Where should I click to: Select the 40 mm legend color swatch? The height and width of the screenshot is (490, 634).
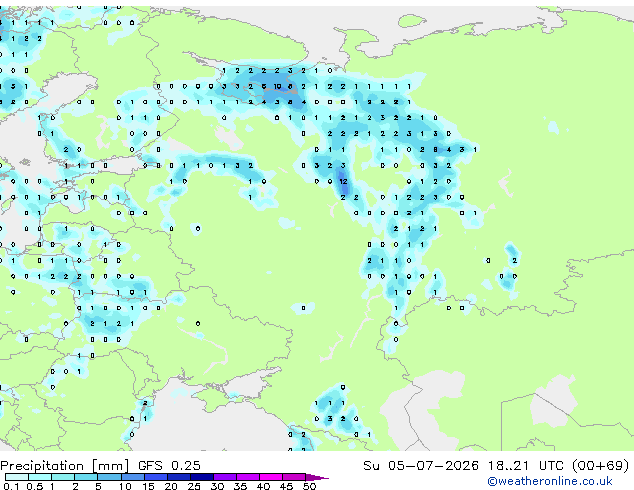point(271,477)
